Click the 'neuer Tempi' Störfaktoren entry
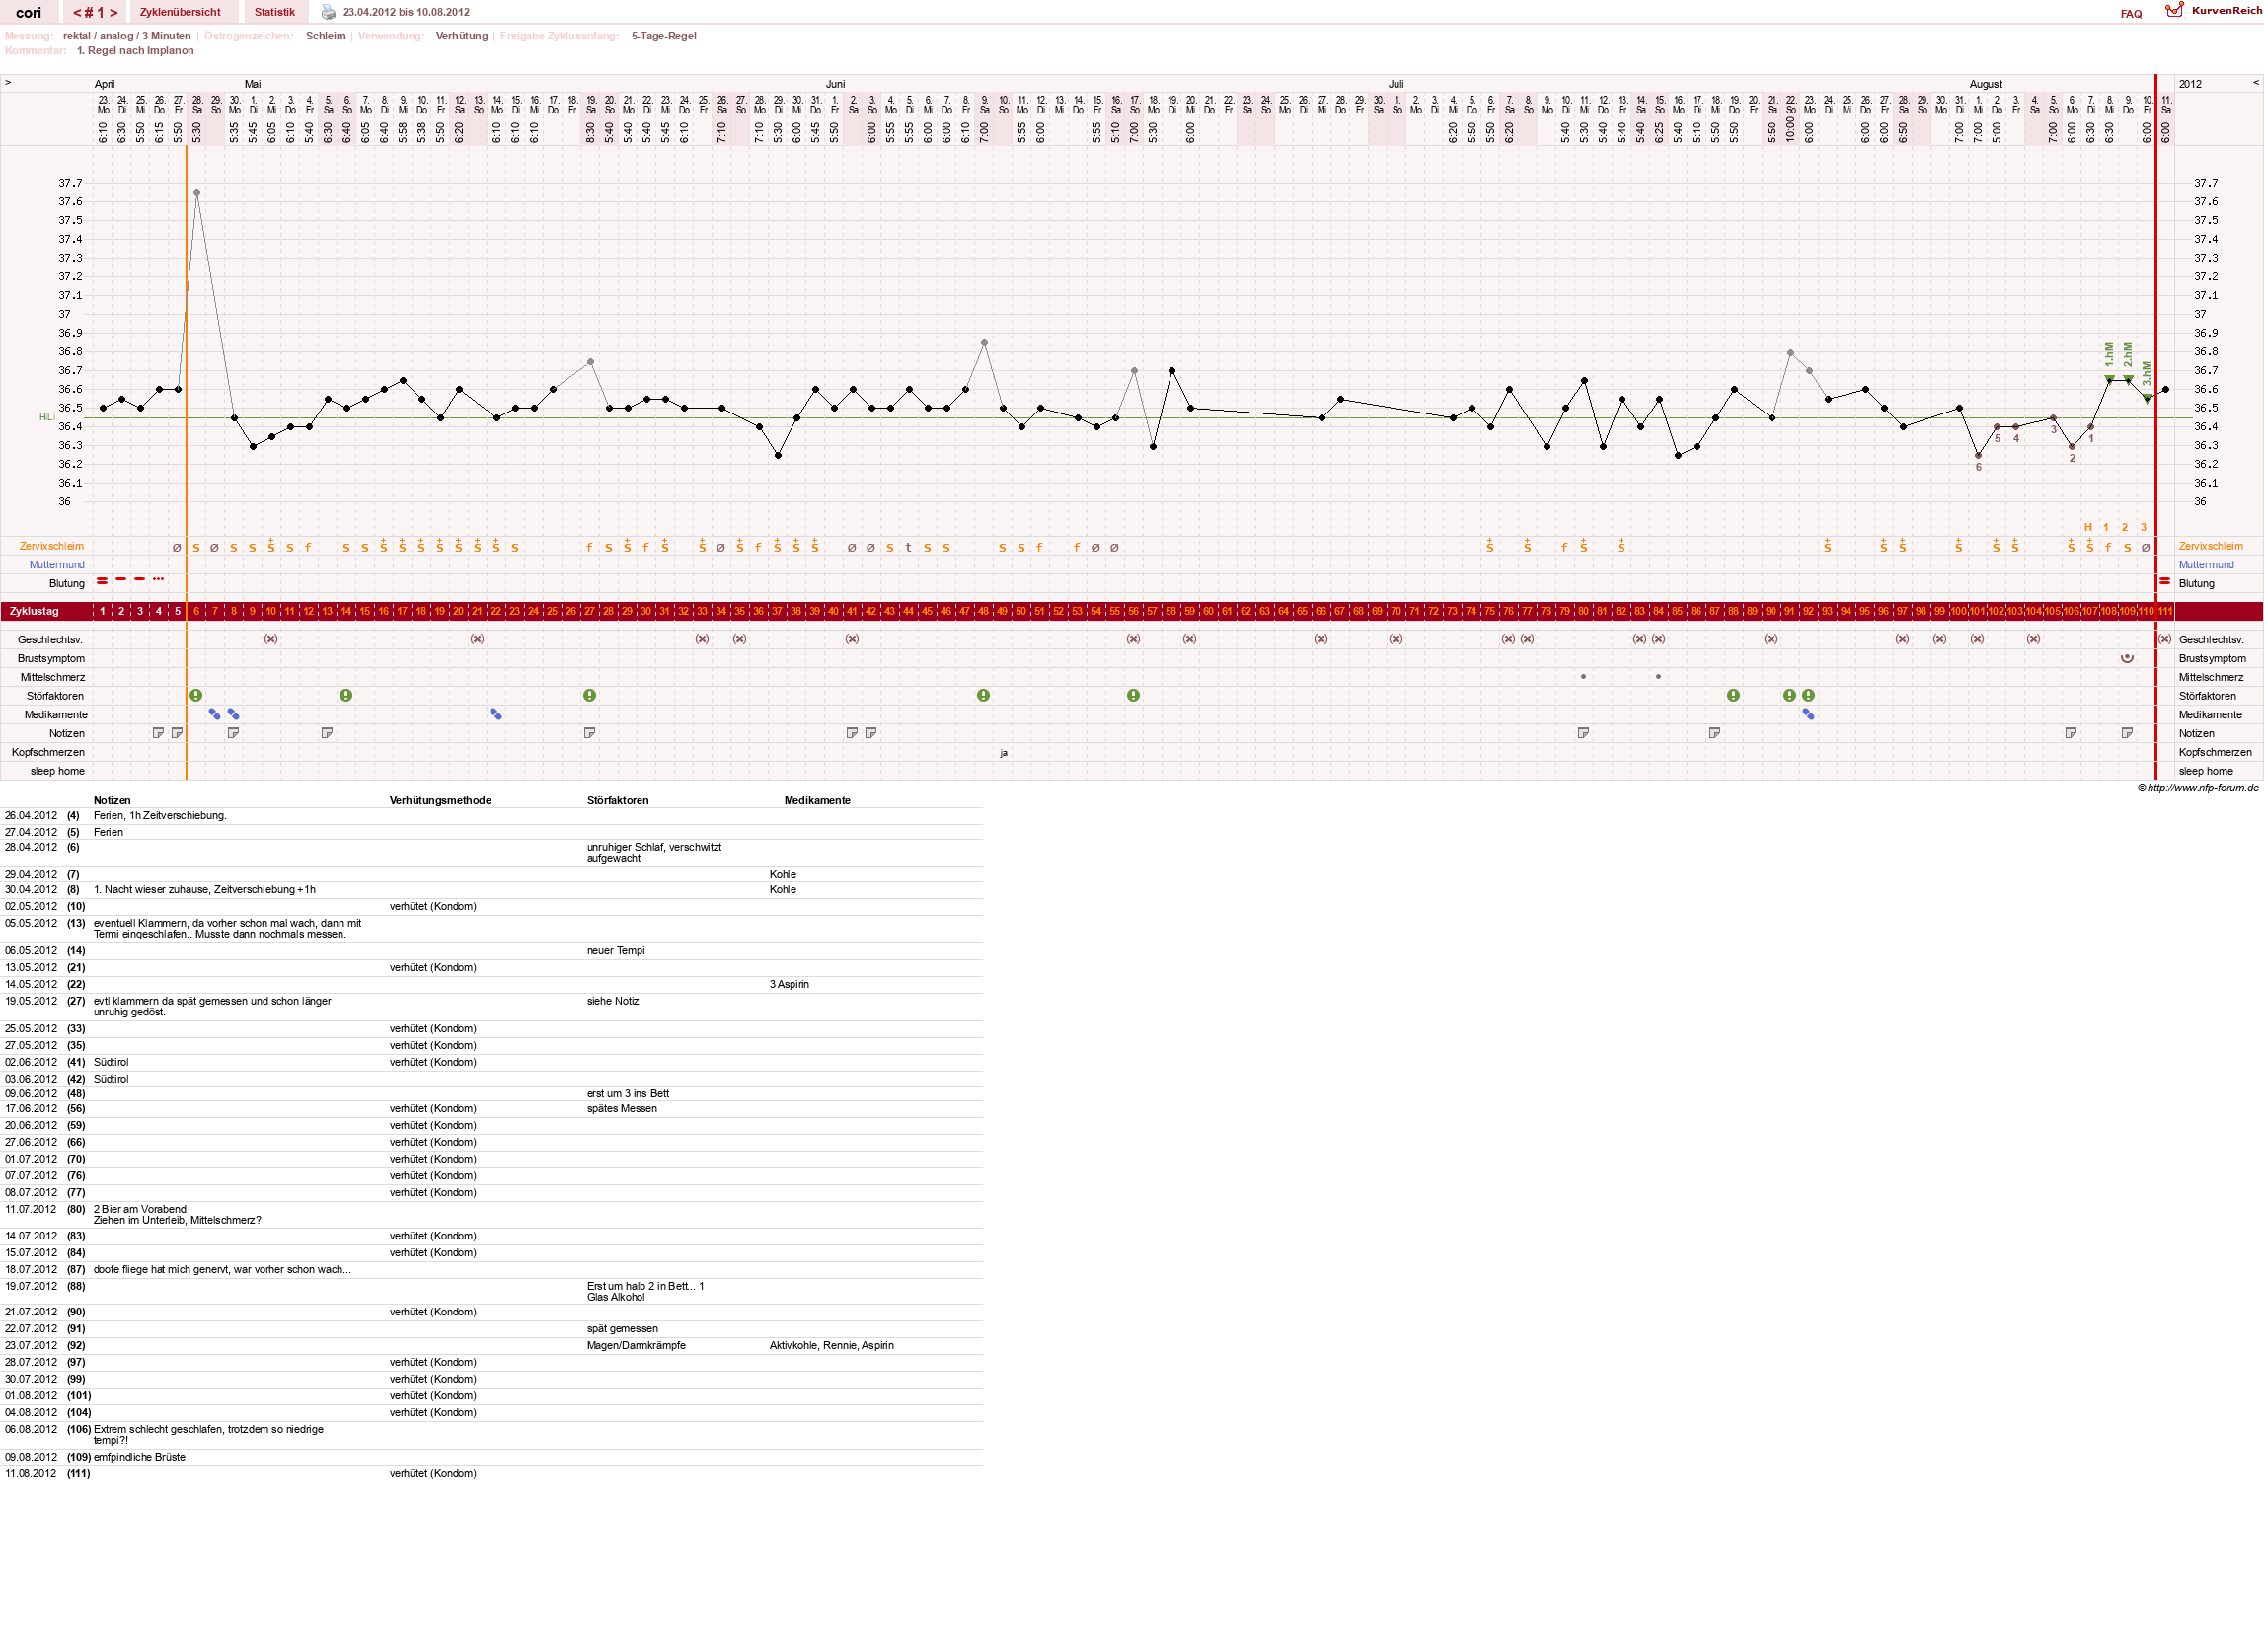The width and height of the screenshot is (2264, 1652). 616,951
